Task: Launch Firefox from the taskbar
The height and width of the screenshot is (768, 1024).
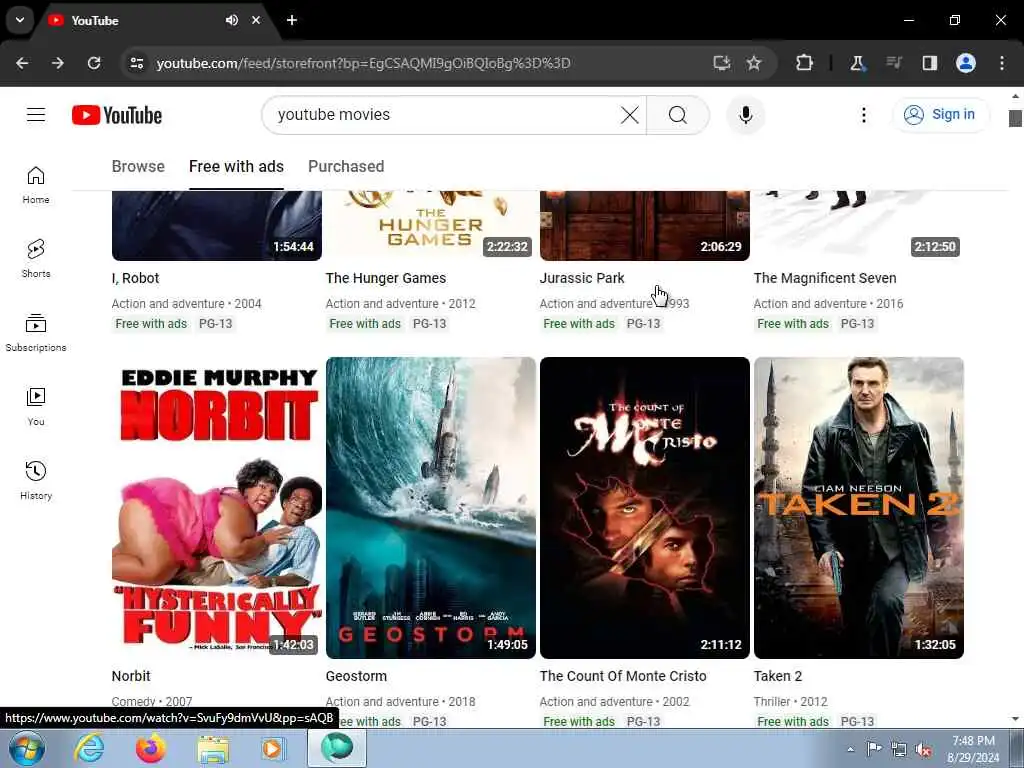Action: pyautogui.click(x=151, y=748)
